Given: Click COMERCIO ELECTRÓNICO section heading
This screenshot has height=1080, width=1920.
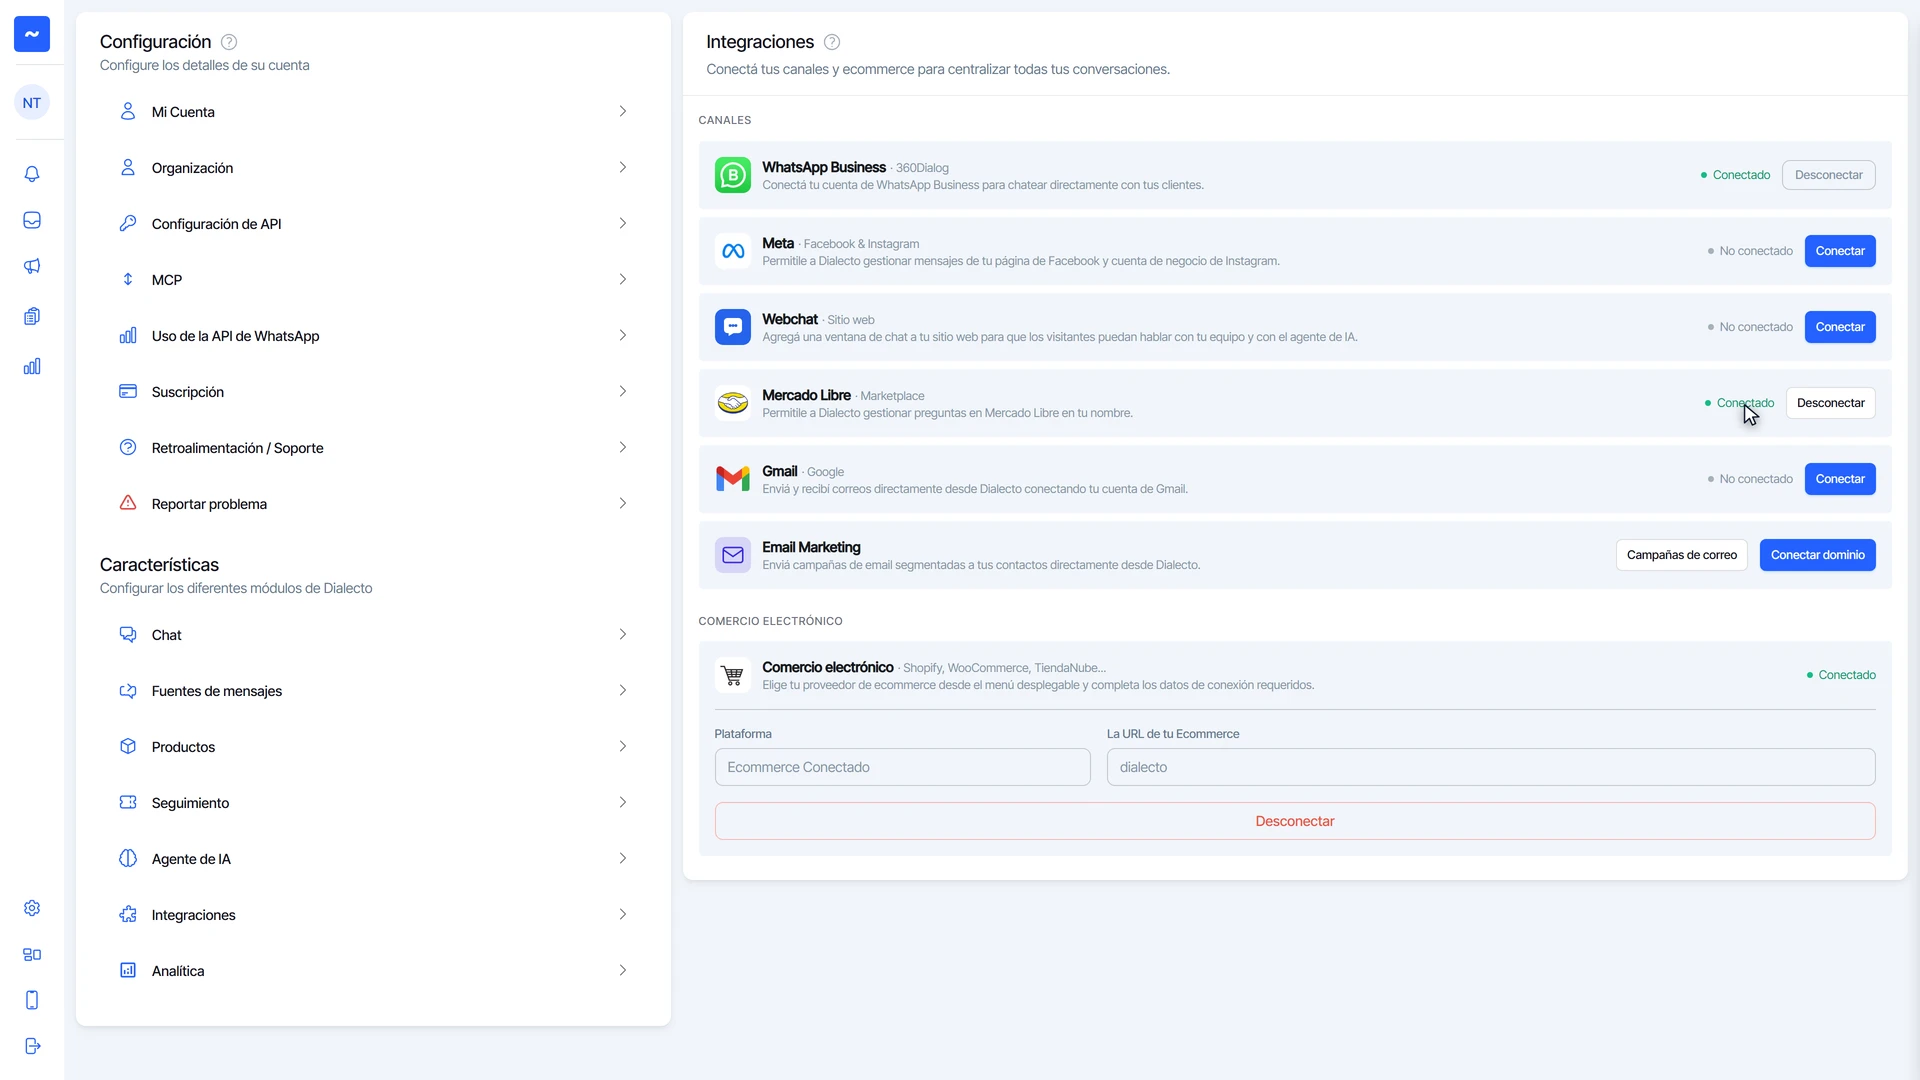Looking at the screenshot, I should [770, 621].
